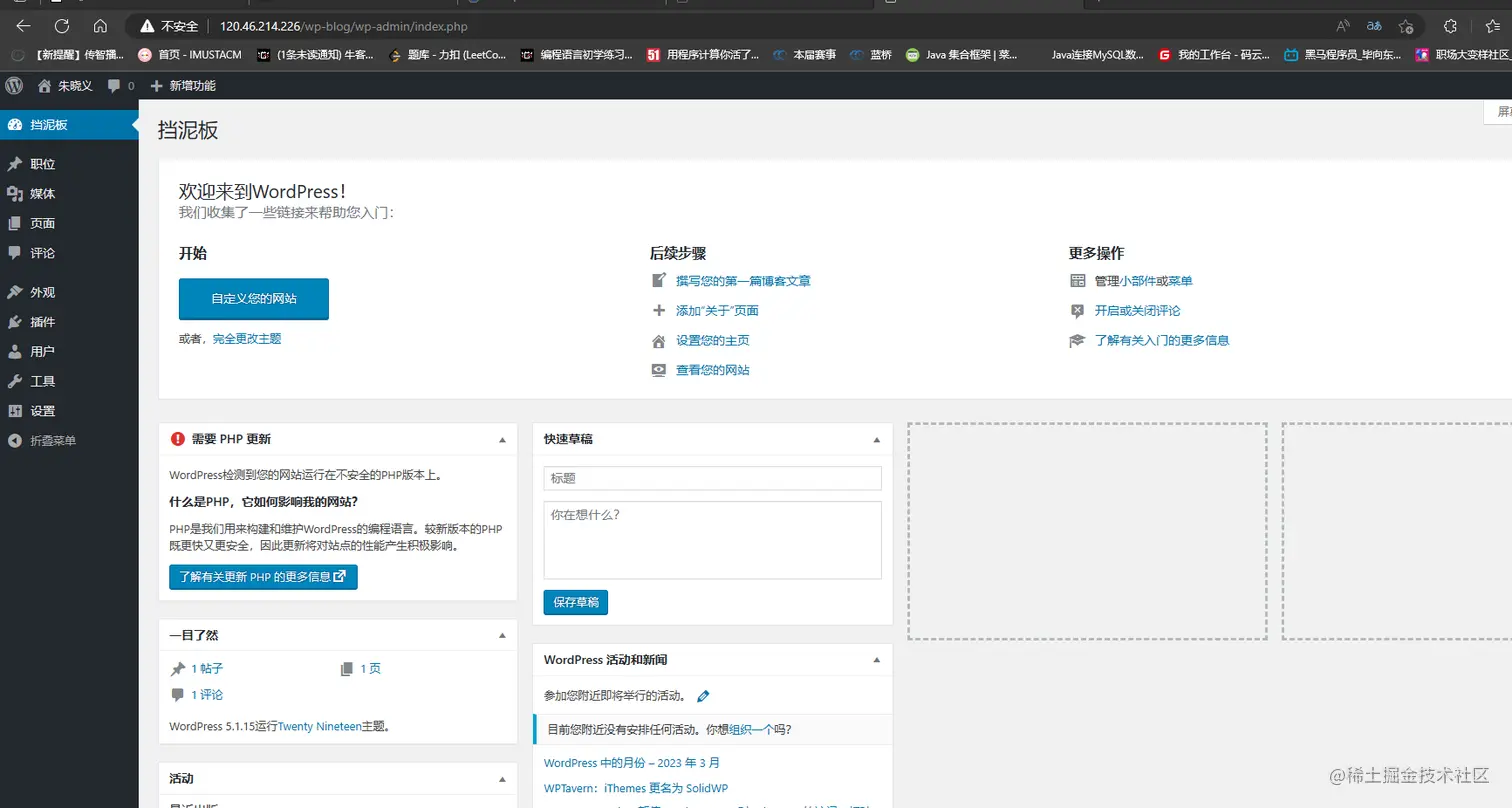1512x808 pixels.
Task: Open site name 朱晓义 in admin bar
Action: [x=65, y=86]
